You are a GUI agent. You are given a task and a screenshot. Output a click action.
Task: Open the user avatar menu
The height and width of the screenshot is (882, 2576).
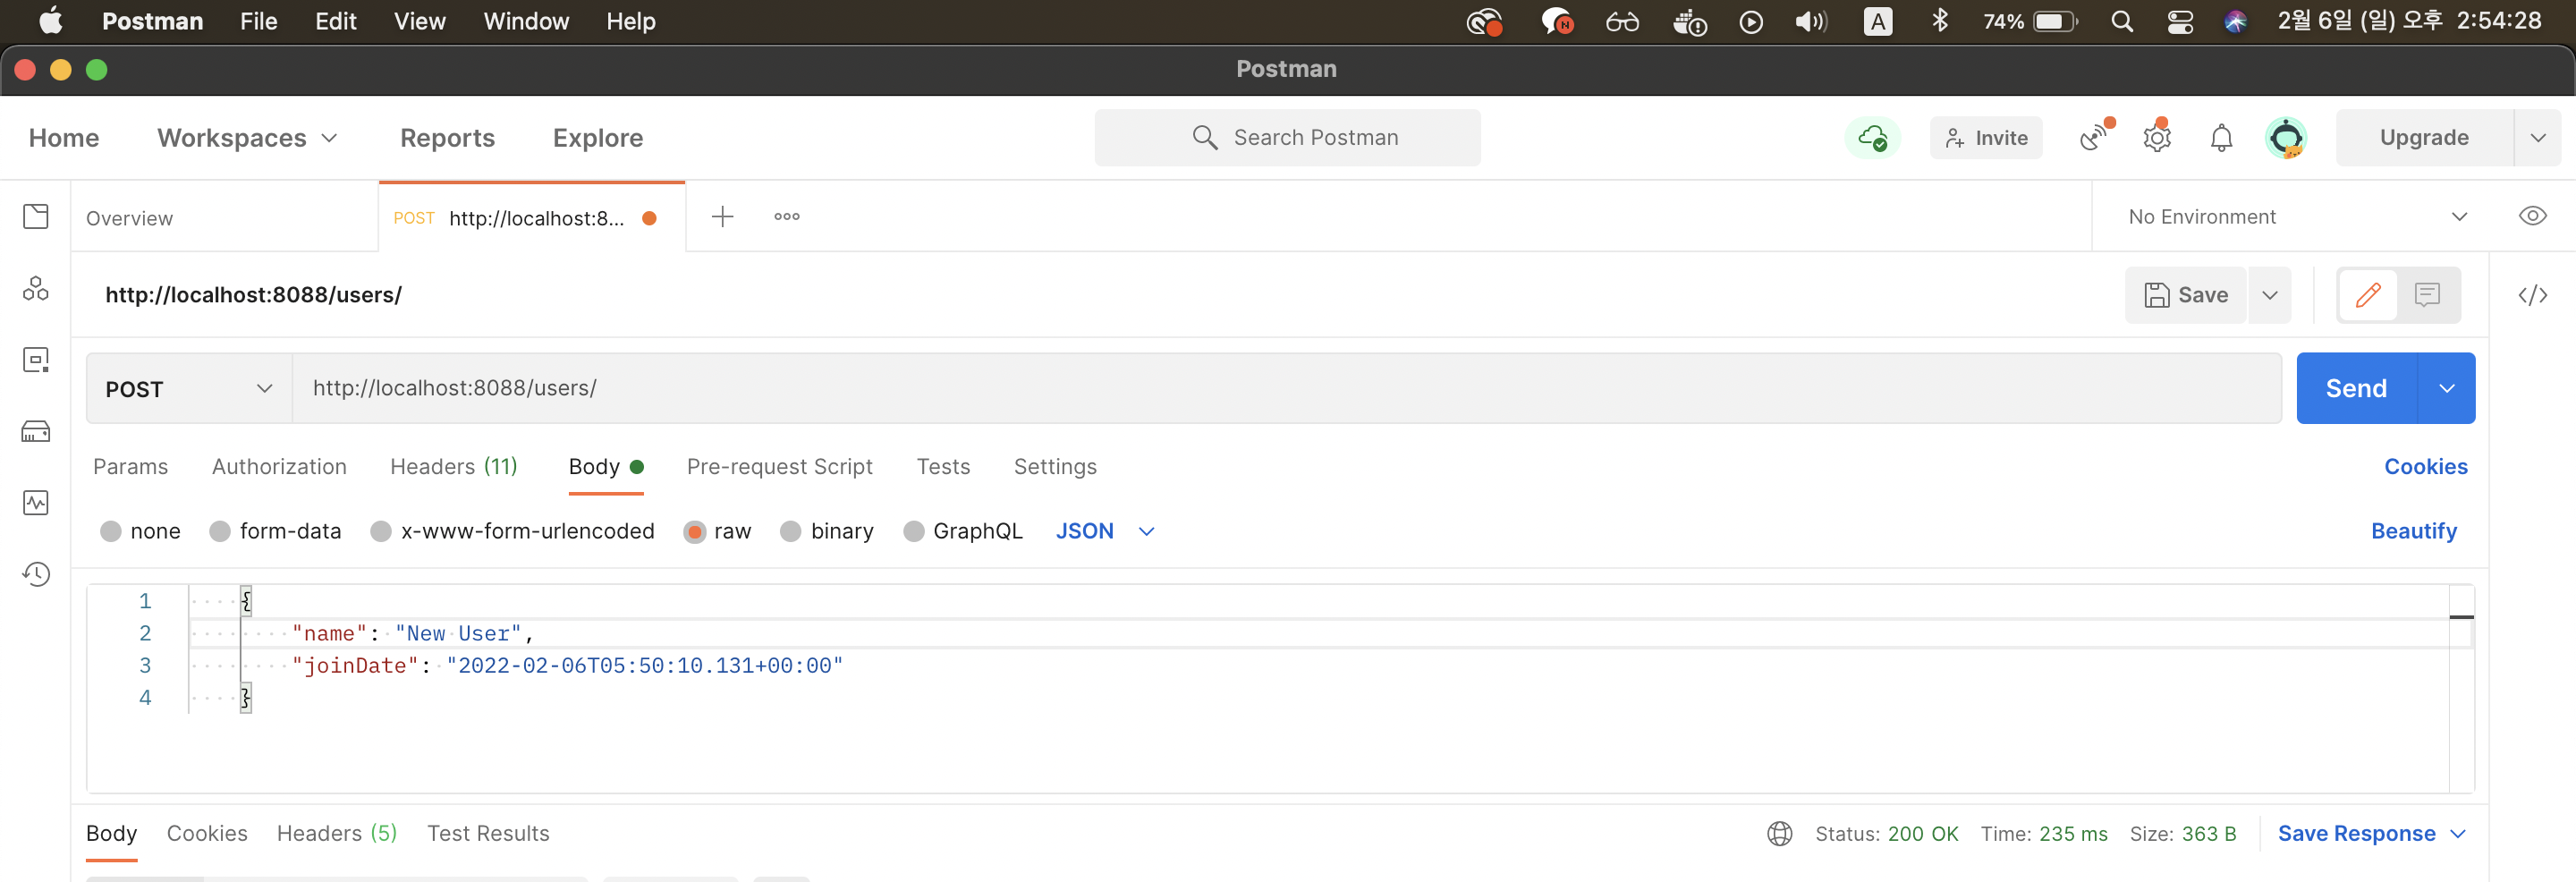coord(2285,138)
